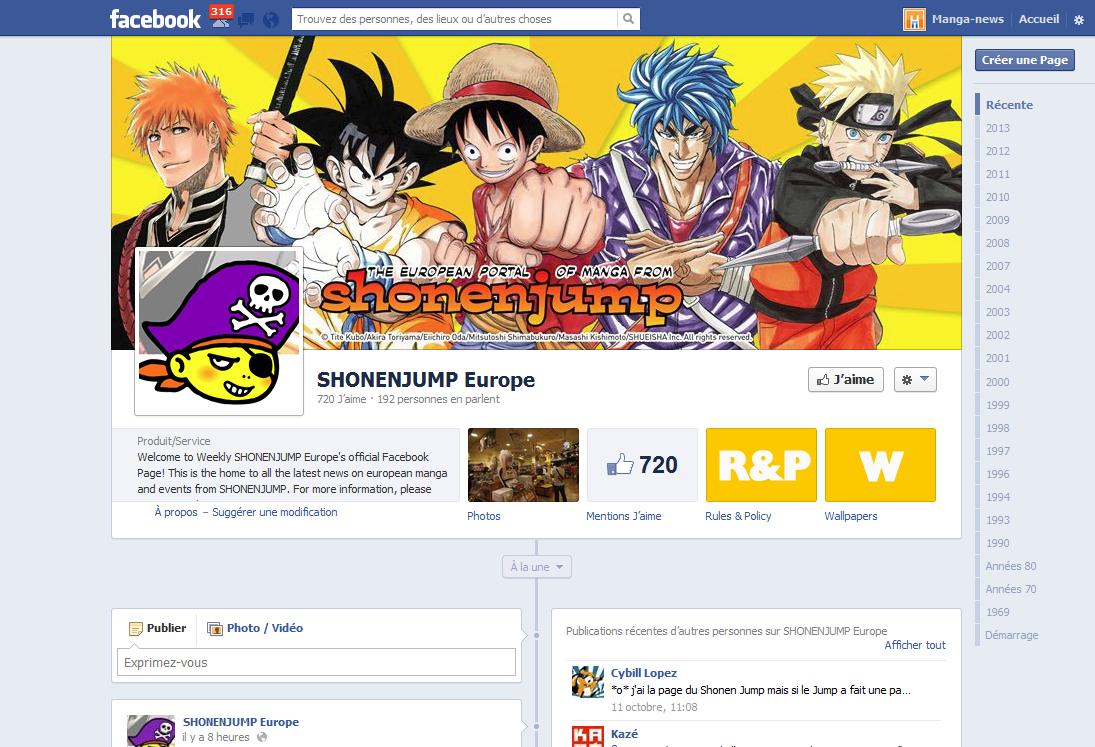Jump to 2013 in timeline
This screenshot has width=1095, height=747.
[x=997, y=128]
